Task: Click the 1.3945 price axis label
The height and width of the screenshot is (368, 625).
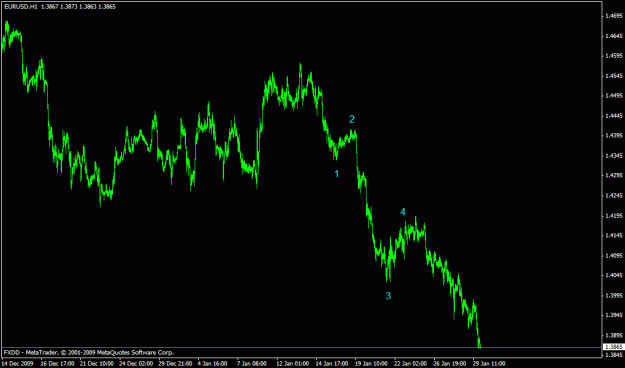Action: (x=614, y=316)
